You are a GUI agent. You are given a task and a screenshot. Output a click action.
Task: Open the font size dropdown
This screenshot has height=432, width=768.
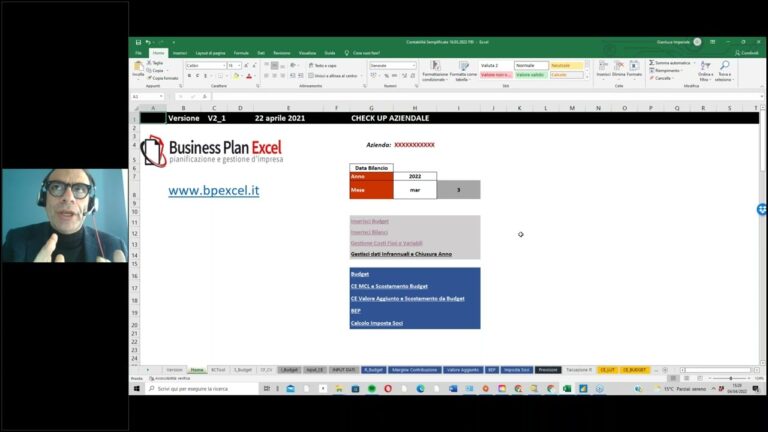(239, 66)
